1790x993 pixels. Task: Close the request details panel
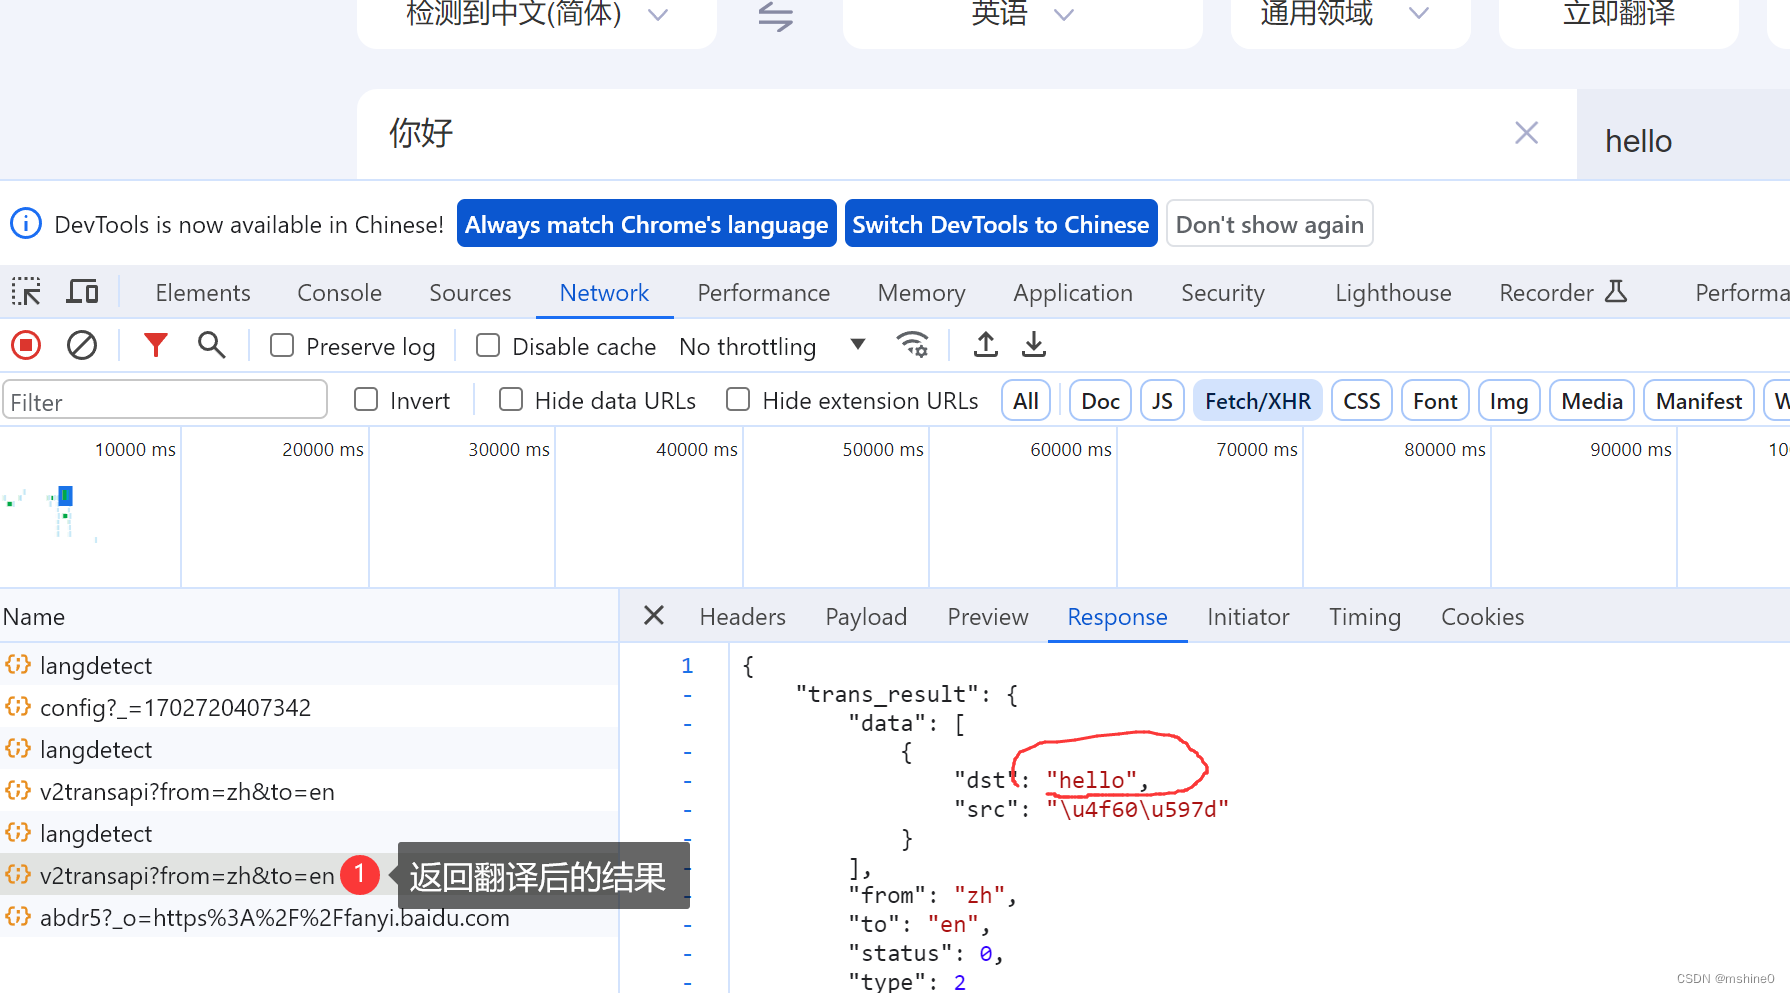(x=654, y=616)
